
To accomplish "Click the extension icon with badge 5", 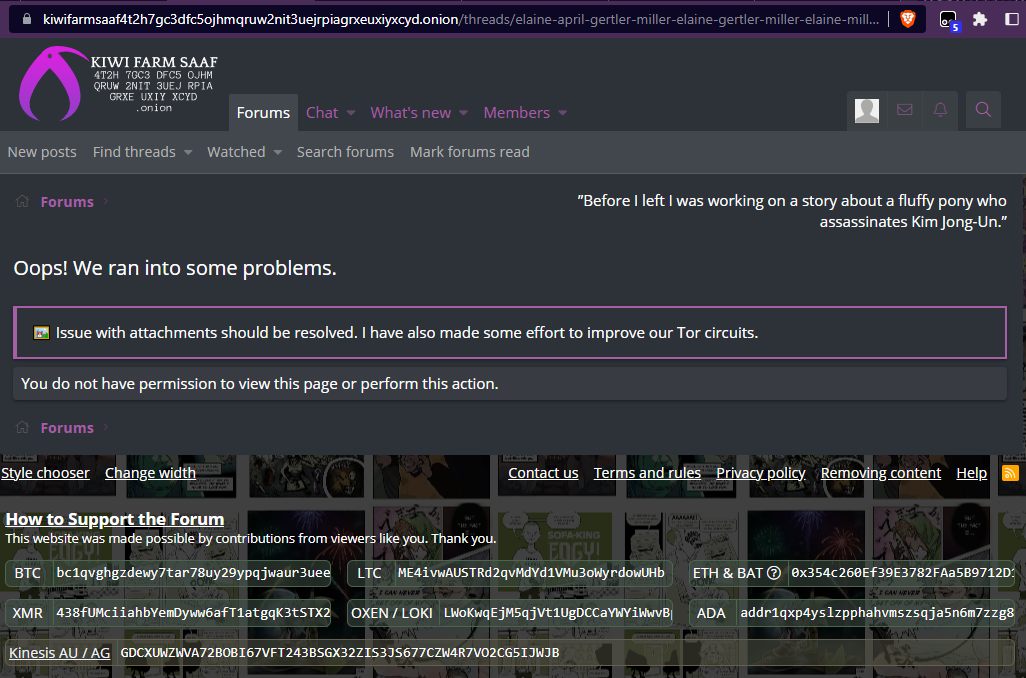I will click(948, 20).
